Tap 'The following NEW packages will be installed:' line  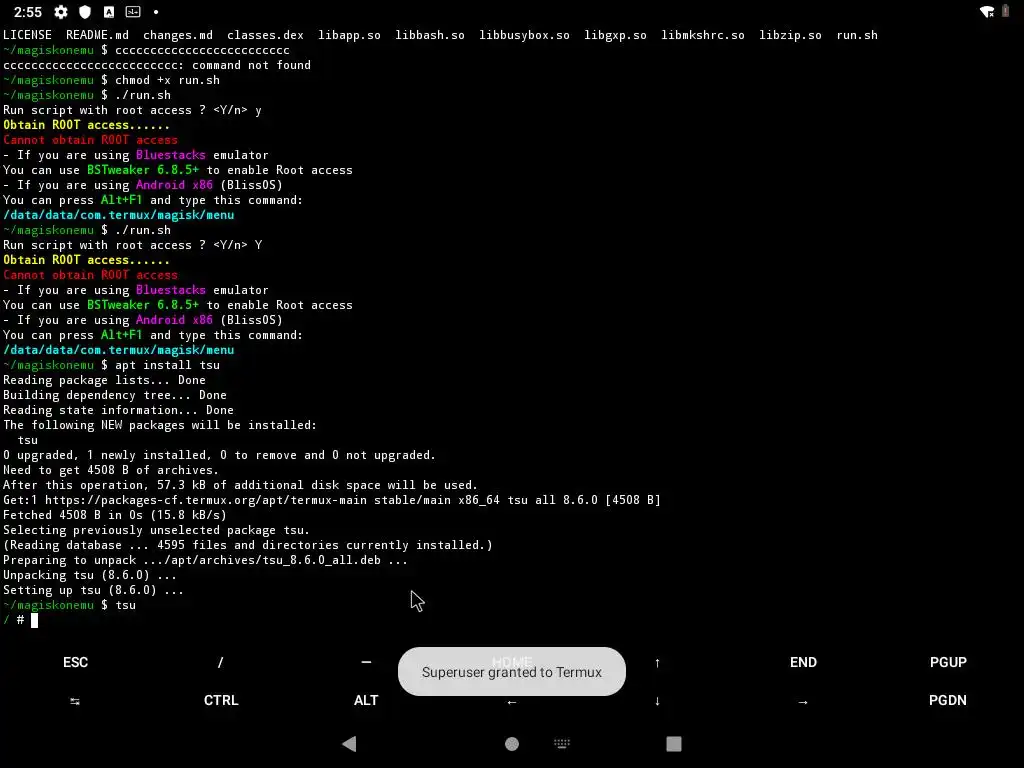[160, 425]
